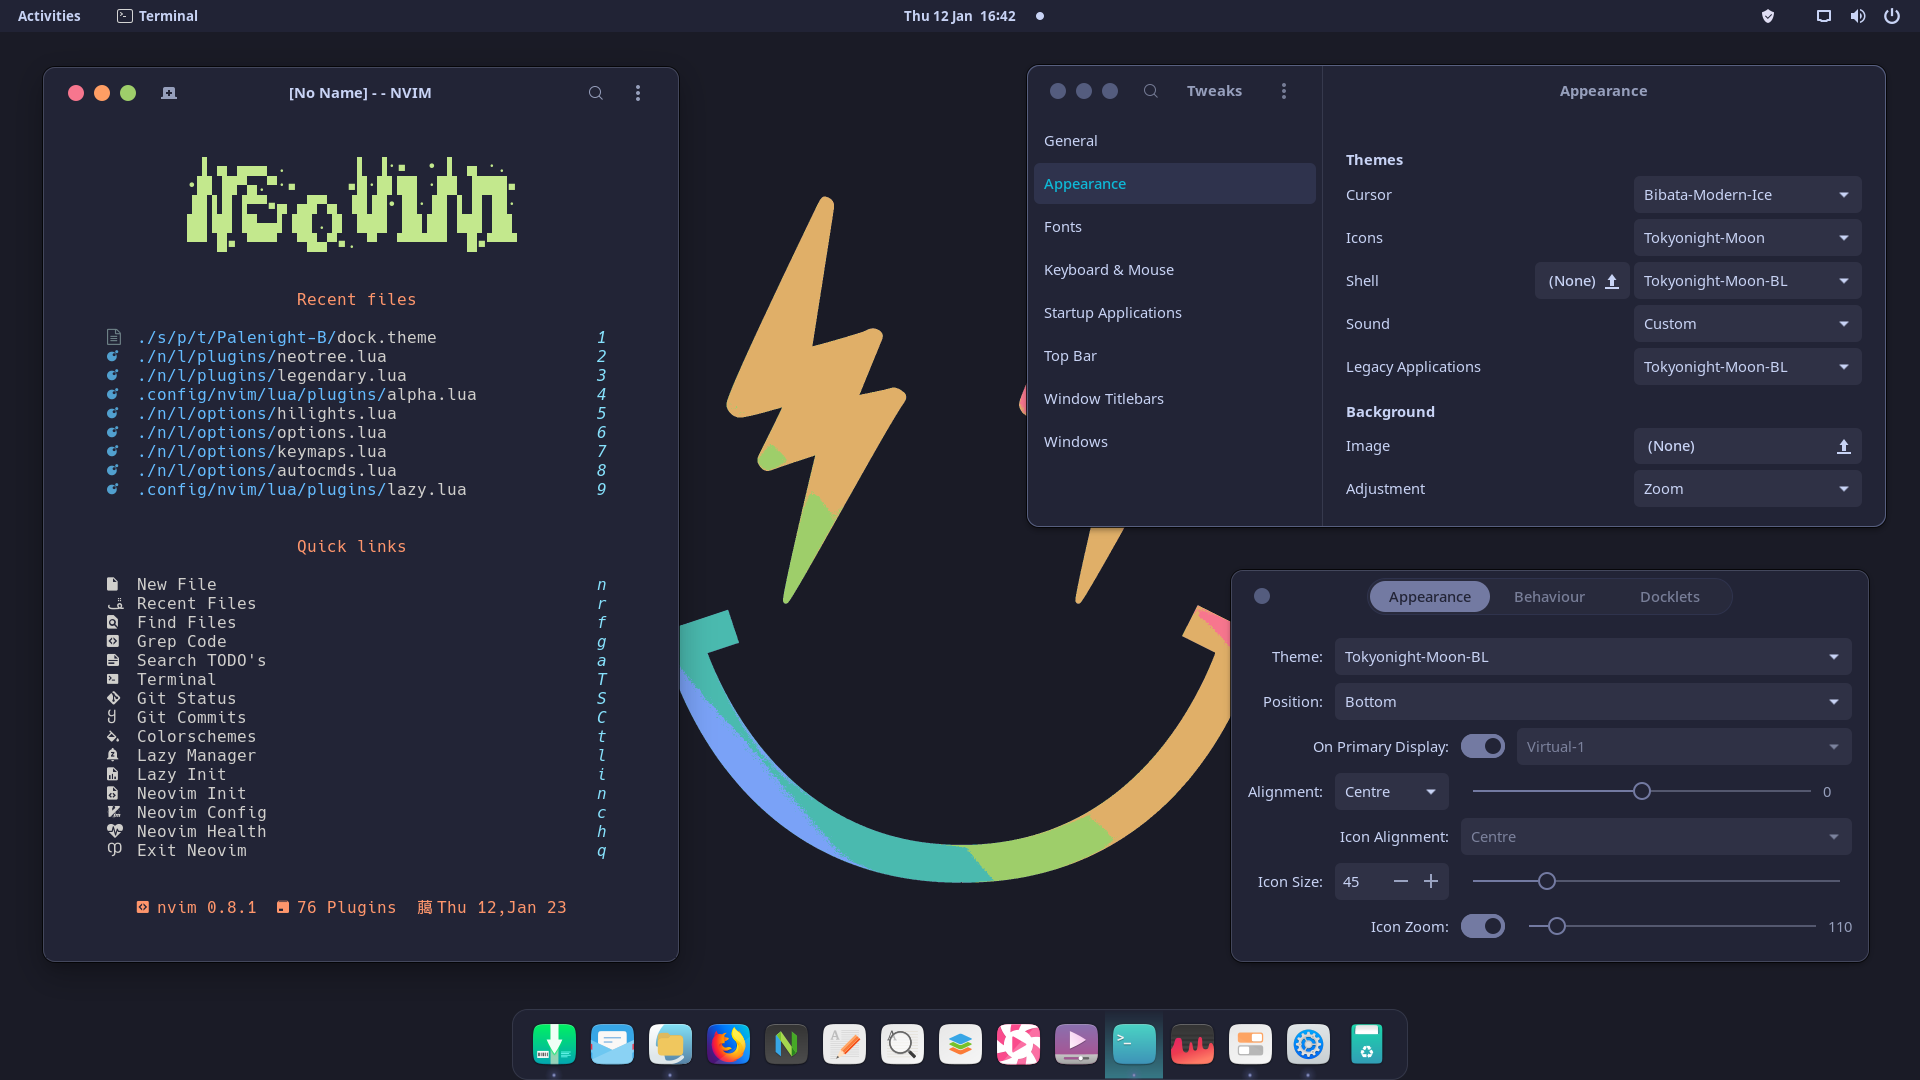The height and width of the screenshot is (1080, 1920).
Task: Launch the document viewer magnifier icon in the dock
Action: 902,1044
